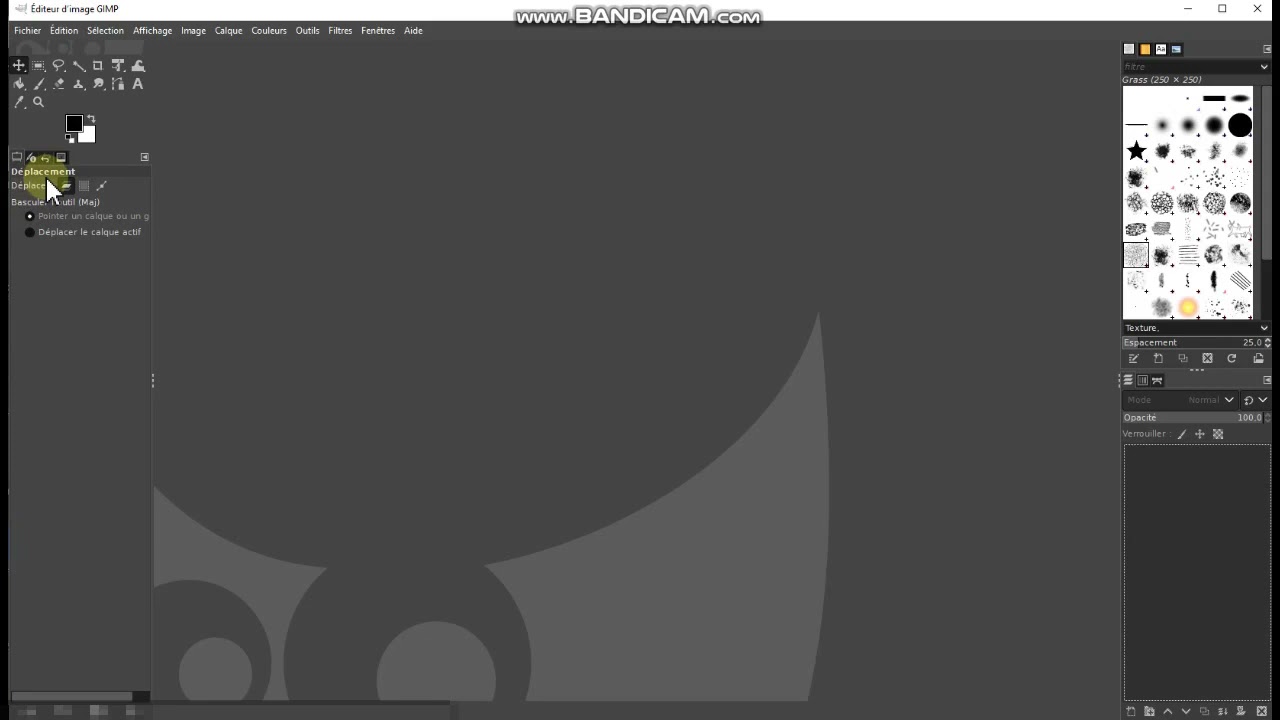Open the Aide menu

click(413, 30)
